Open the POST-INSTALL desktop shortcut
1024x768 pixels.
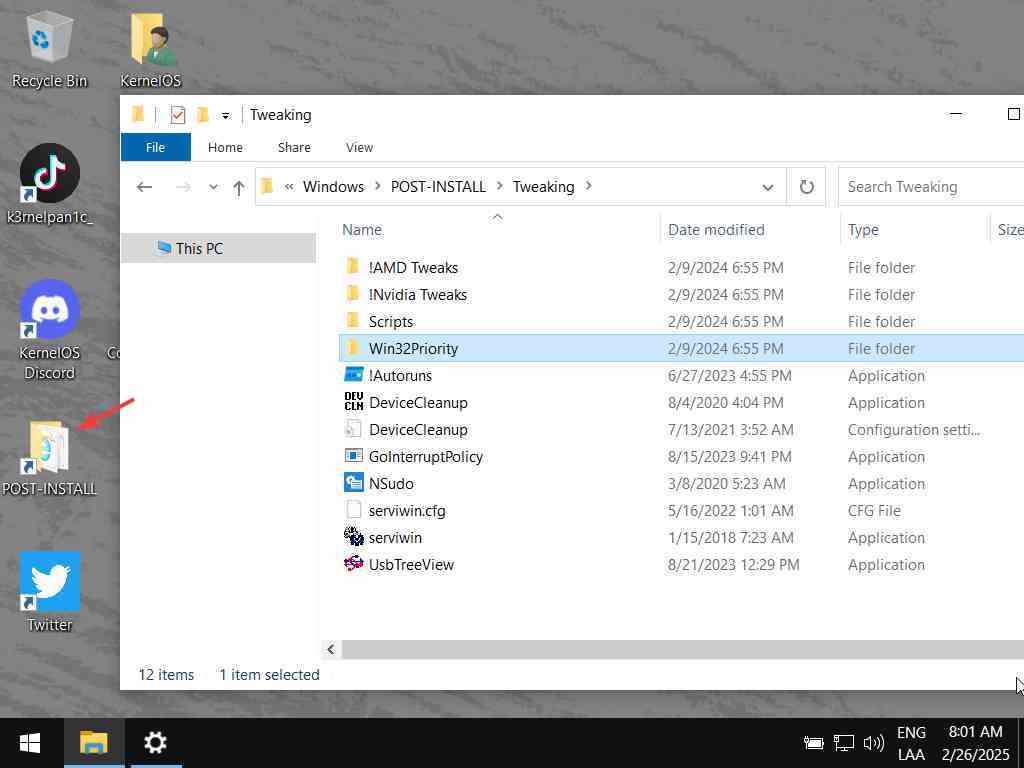(x=49, y=458)
